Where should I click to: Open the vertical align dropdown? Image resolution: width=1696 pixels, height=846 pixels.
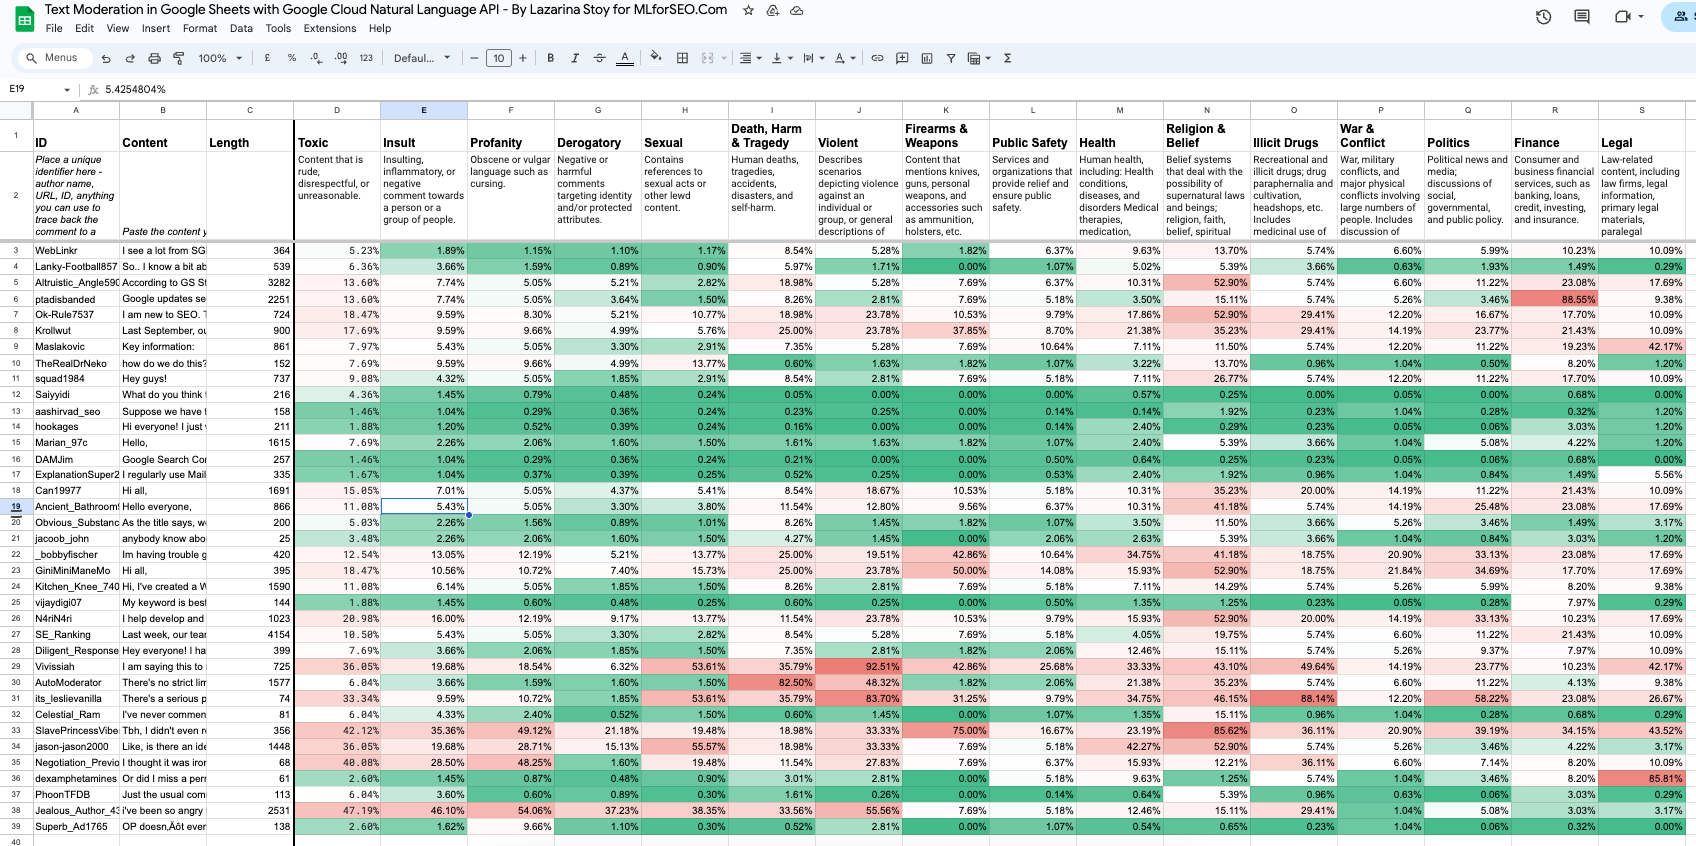coord(781,58)
